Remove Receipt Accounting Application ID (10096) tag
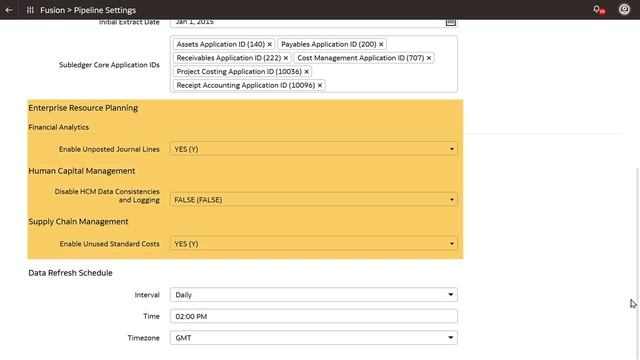The width and height of the screenshot is (640, 360). click(320, 85)
